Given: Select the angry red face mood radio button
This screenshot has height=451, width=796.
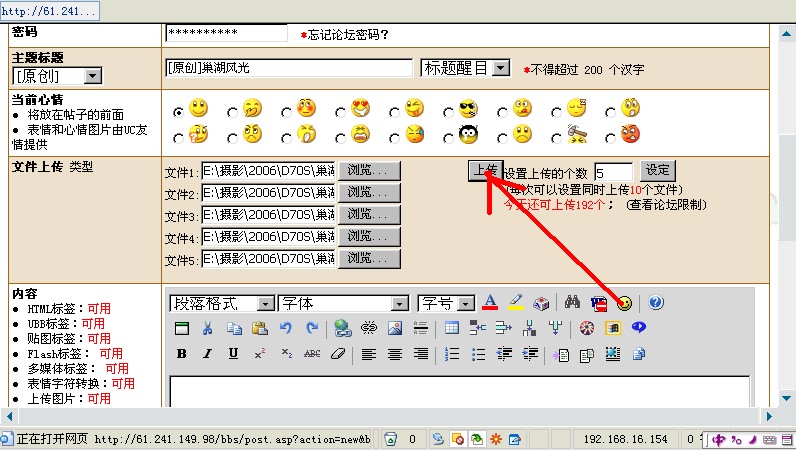Looking at the screenshot, I should pyautogui.click(x=609, y=136).
